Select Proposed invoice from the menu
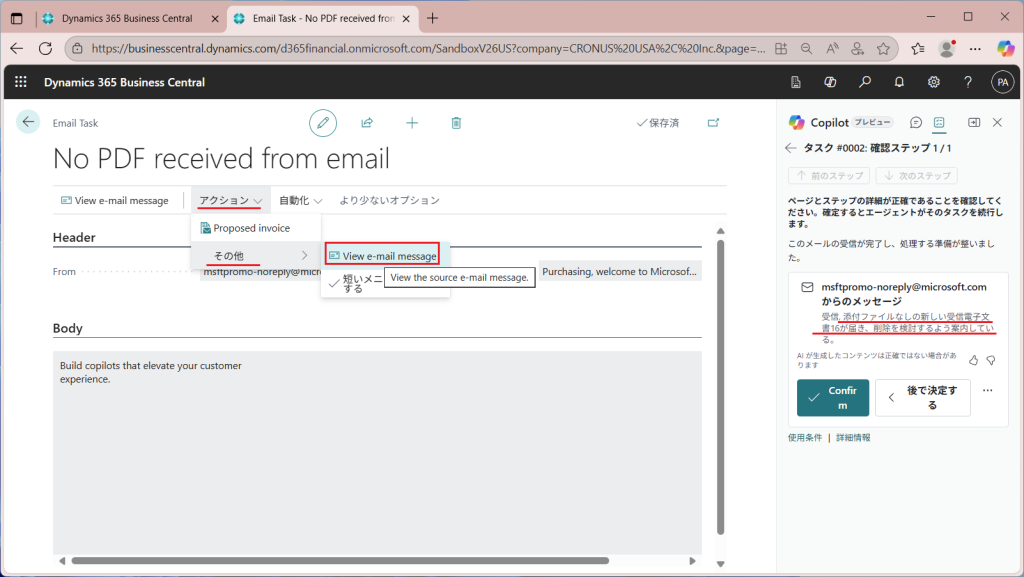The width and height of the screenshot is (1024, 577). point(256,228)
